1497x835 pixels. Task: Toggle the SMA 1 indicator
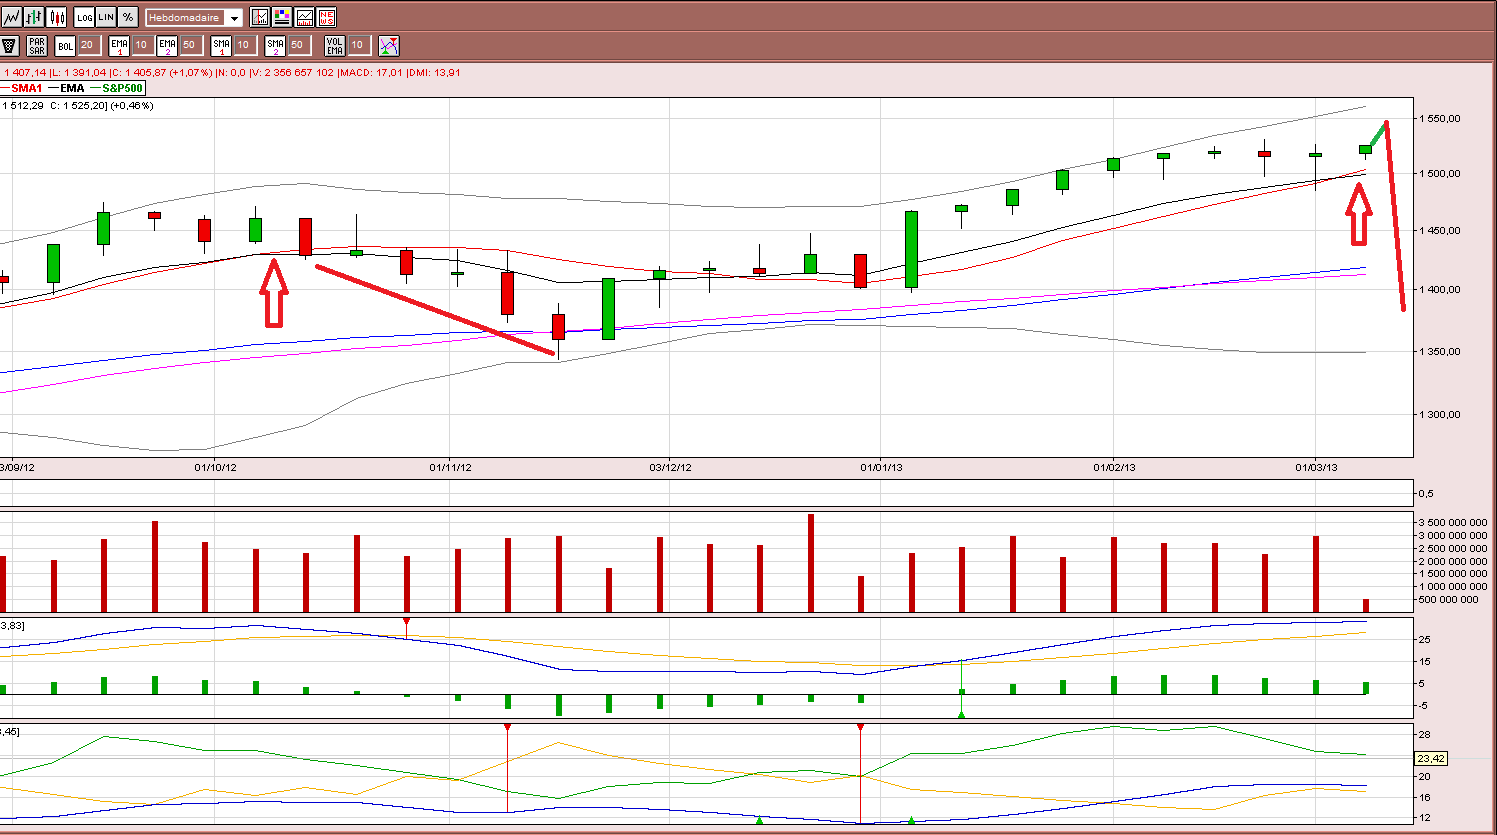click(221, 46)
